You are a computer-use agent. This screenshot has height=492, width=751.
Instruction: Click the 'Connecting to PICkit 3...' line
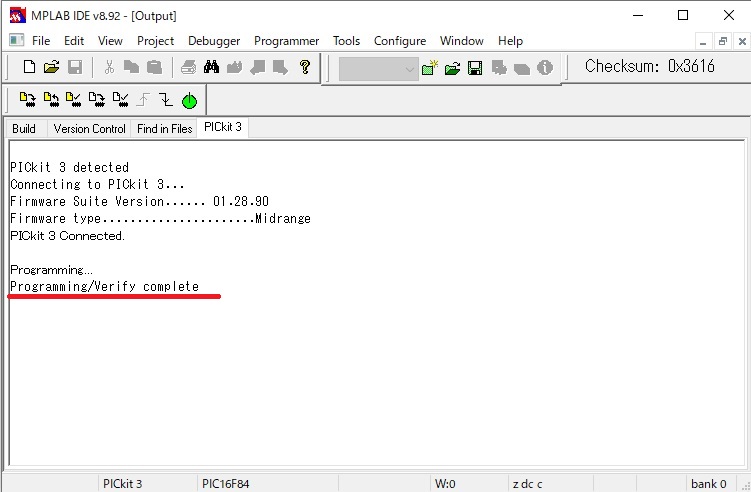pos(97,184)
